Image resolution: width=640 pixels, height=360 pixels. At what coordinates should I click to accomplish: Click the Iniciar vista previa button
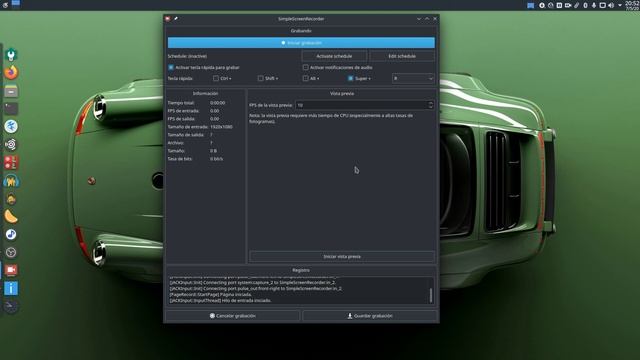[342, 257]
